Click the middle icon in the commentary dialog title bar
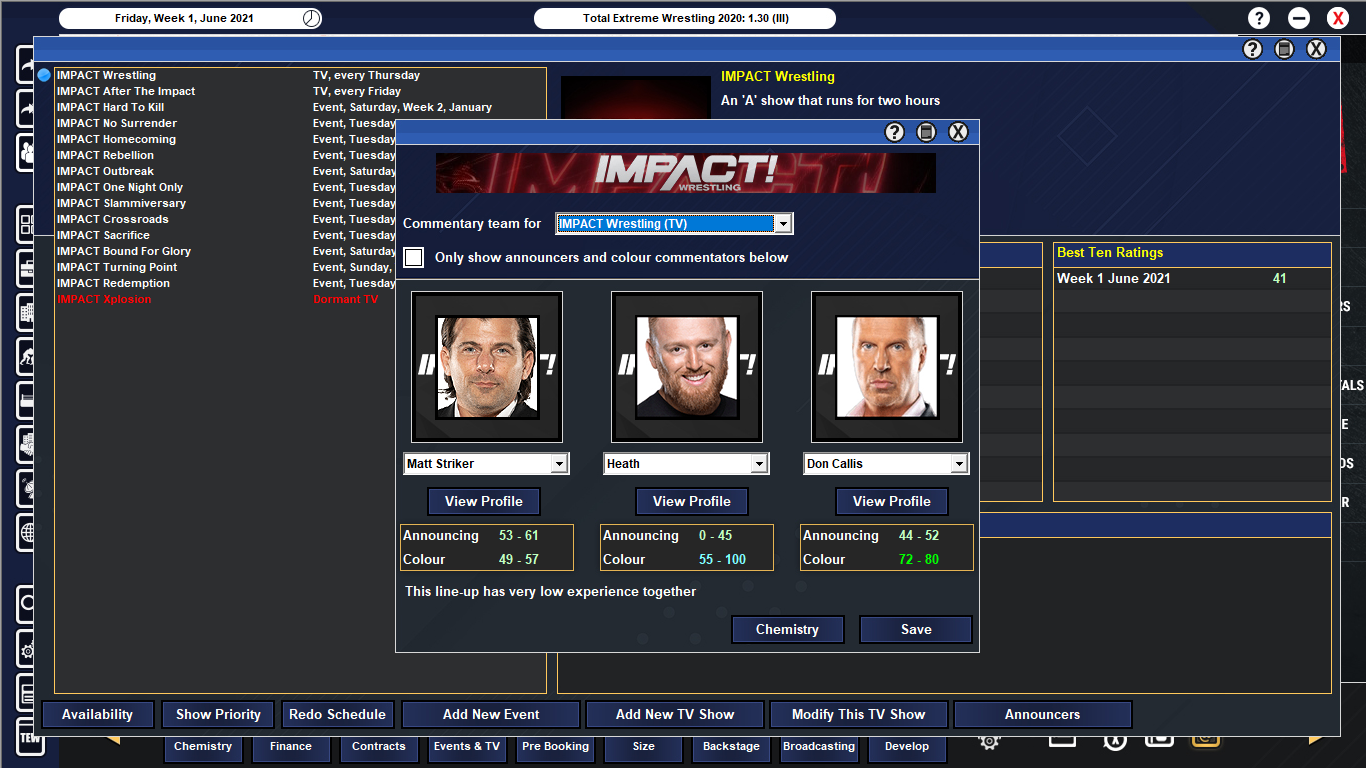 tap(927, 132)
